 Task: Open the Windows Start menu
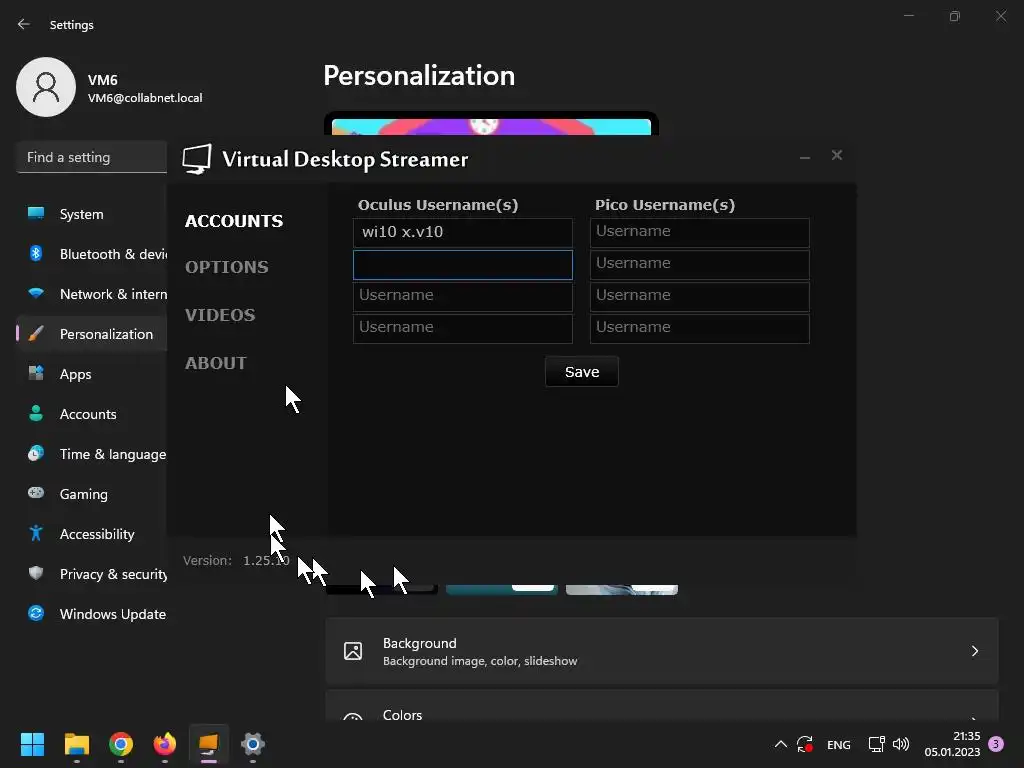coord(32,744)
